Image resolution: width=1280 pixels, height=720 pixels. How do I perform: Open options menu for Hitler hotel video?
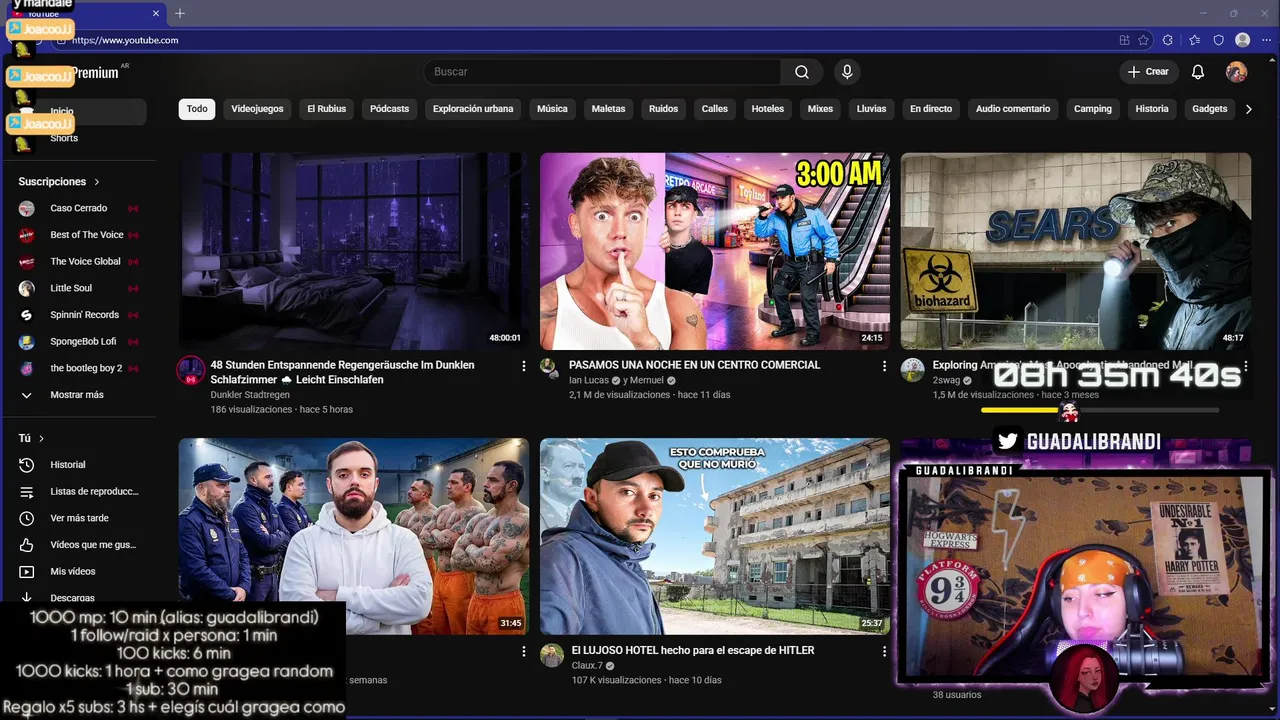pos(884,652)
